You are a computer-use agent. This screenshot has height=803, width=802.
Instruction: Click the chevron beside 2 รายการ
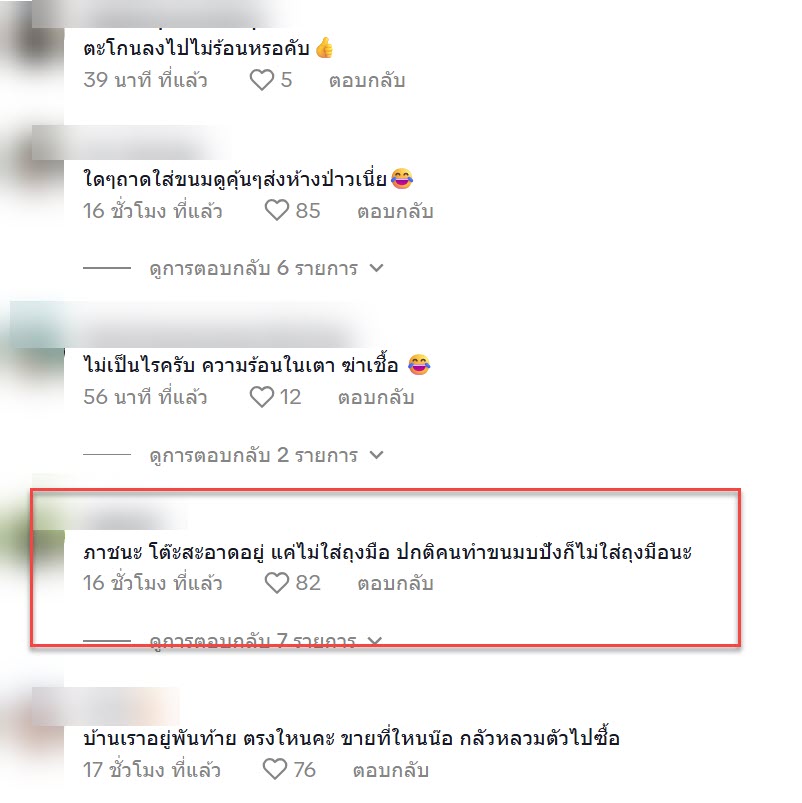click(x=376, y=455)
